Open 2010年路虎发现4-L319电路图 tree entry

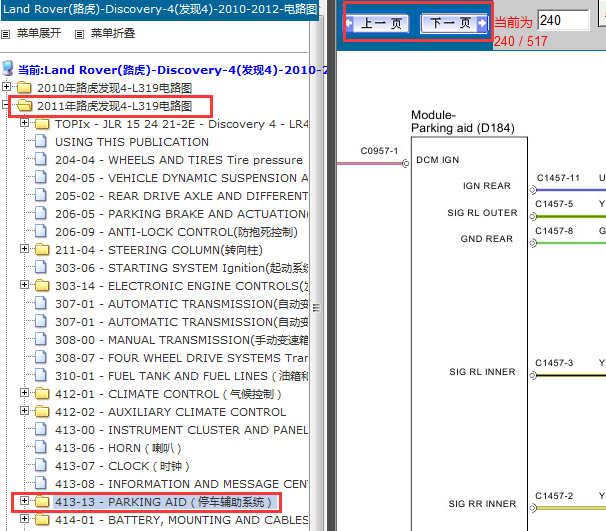(x=115, y=88)
